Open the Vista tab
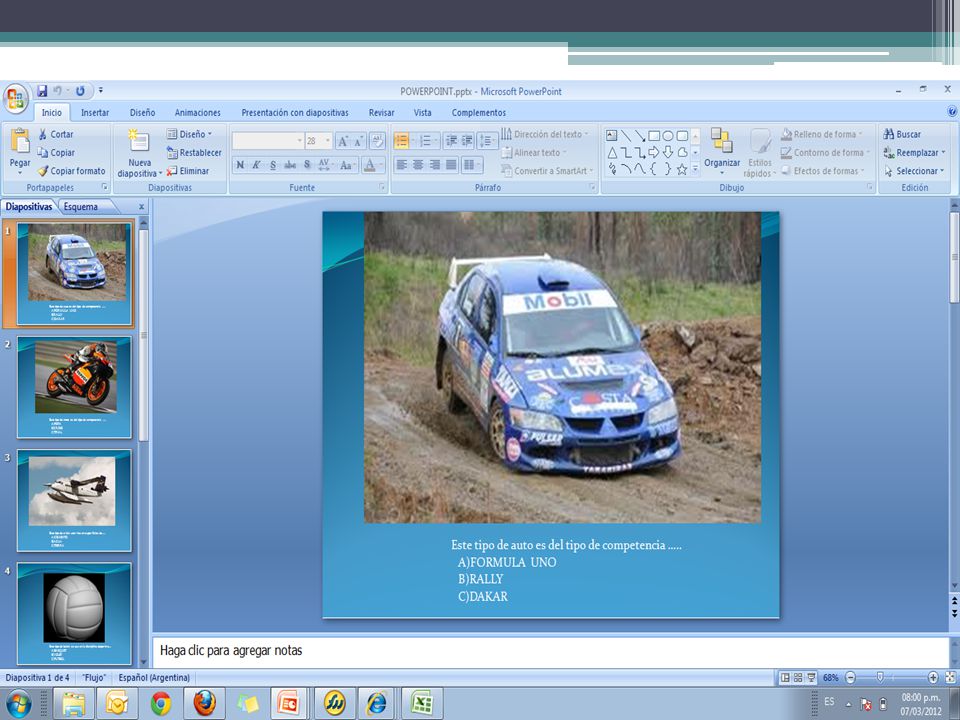Screen dimensions: 960x720 coord(422,113)
